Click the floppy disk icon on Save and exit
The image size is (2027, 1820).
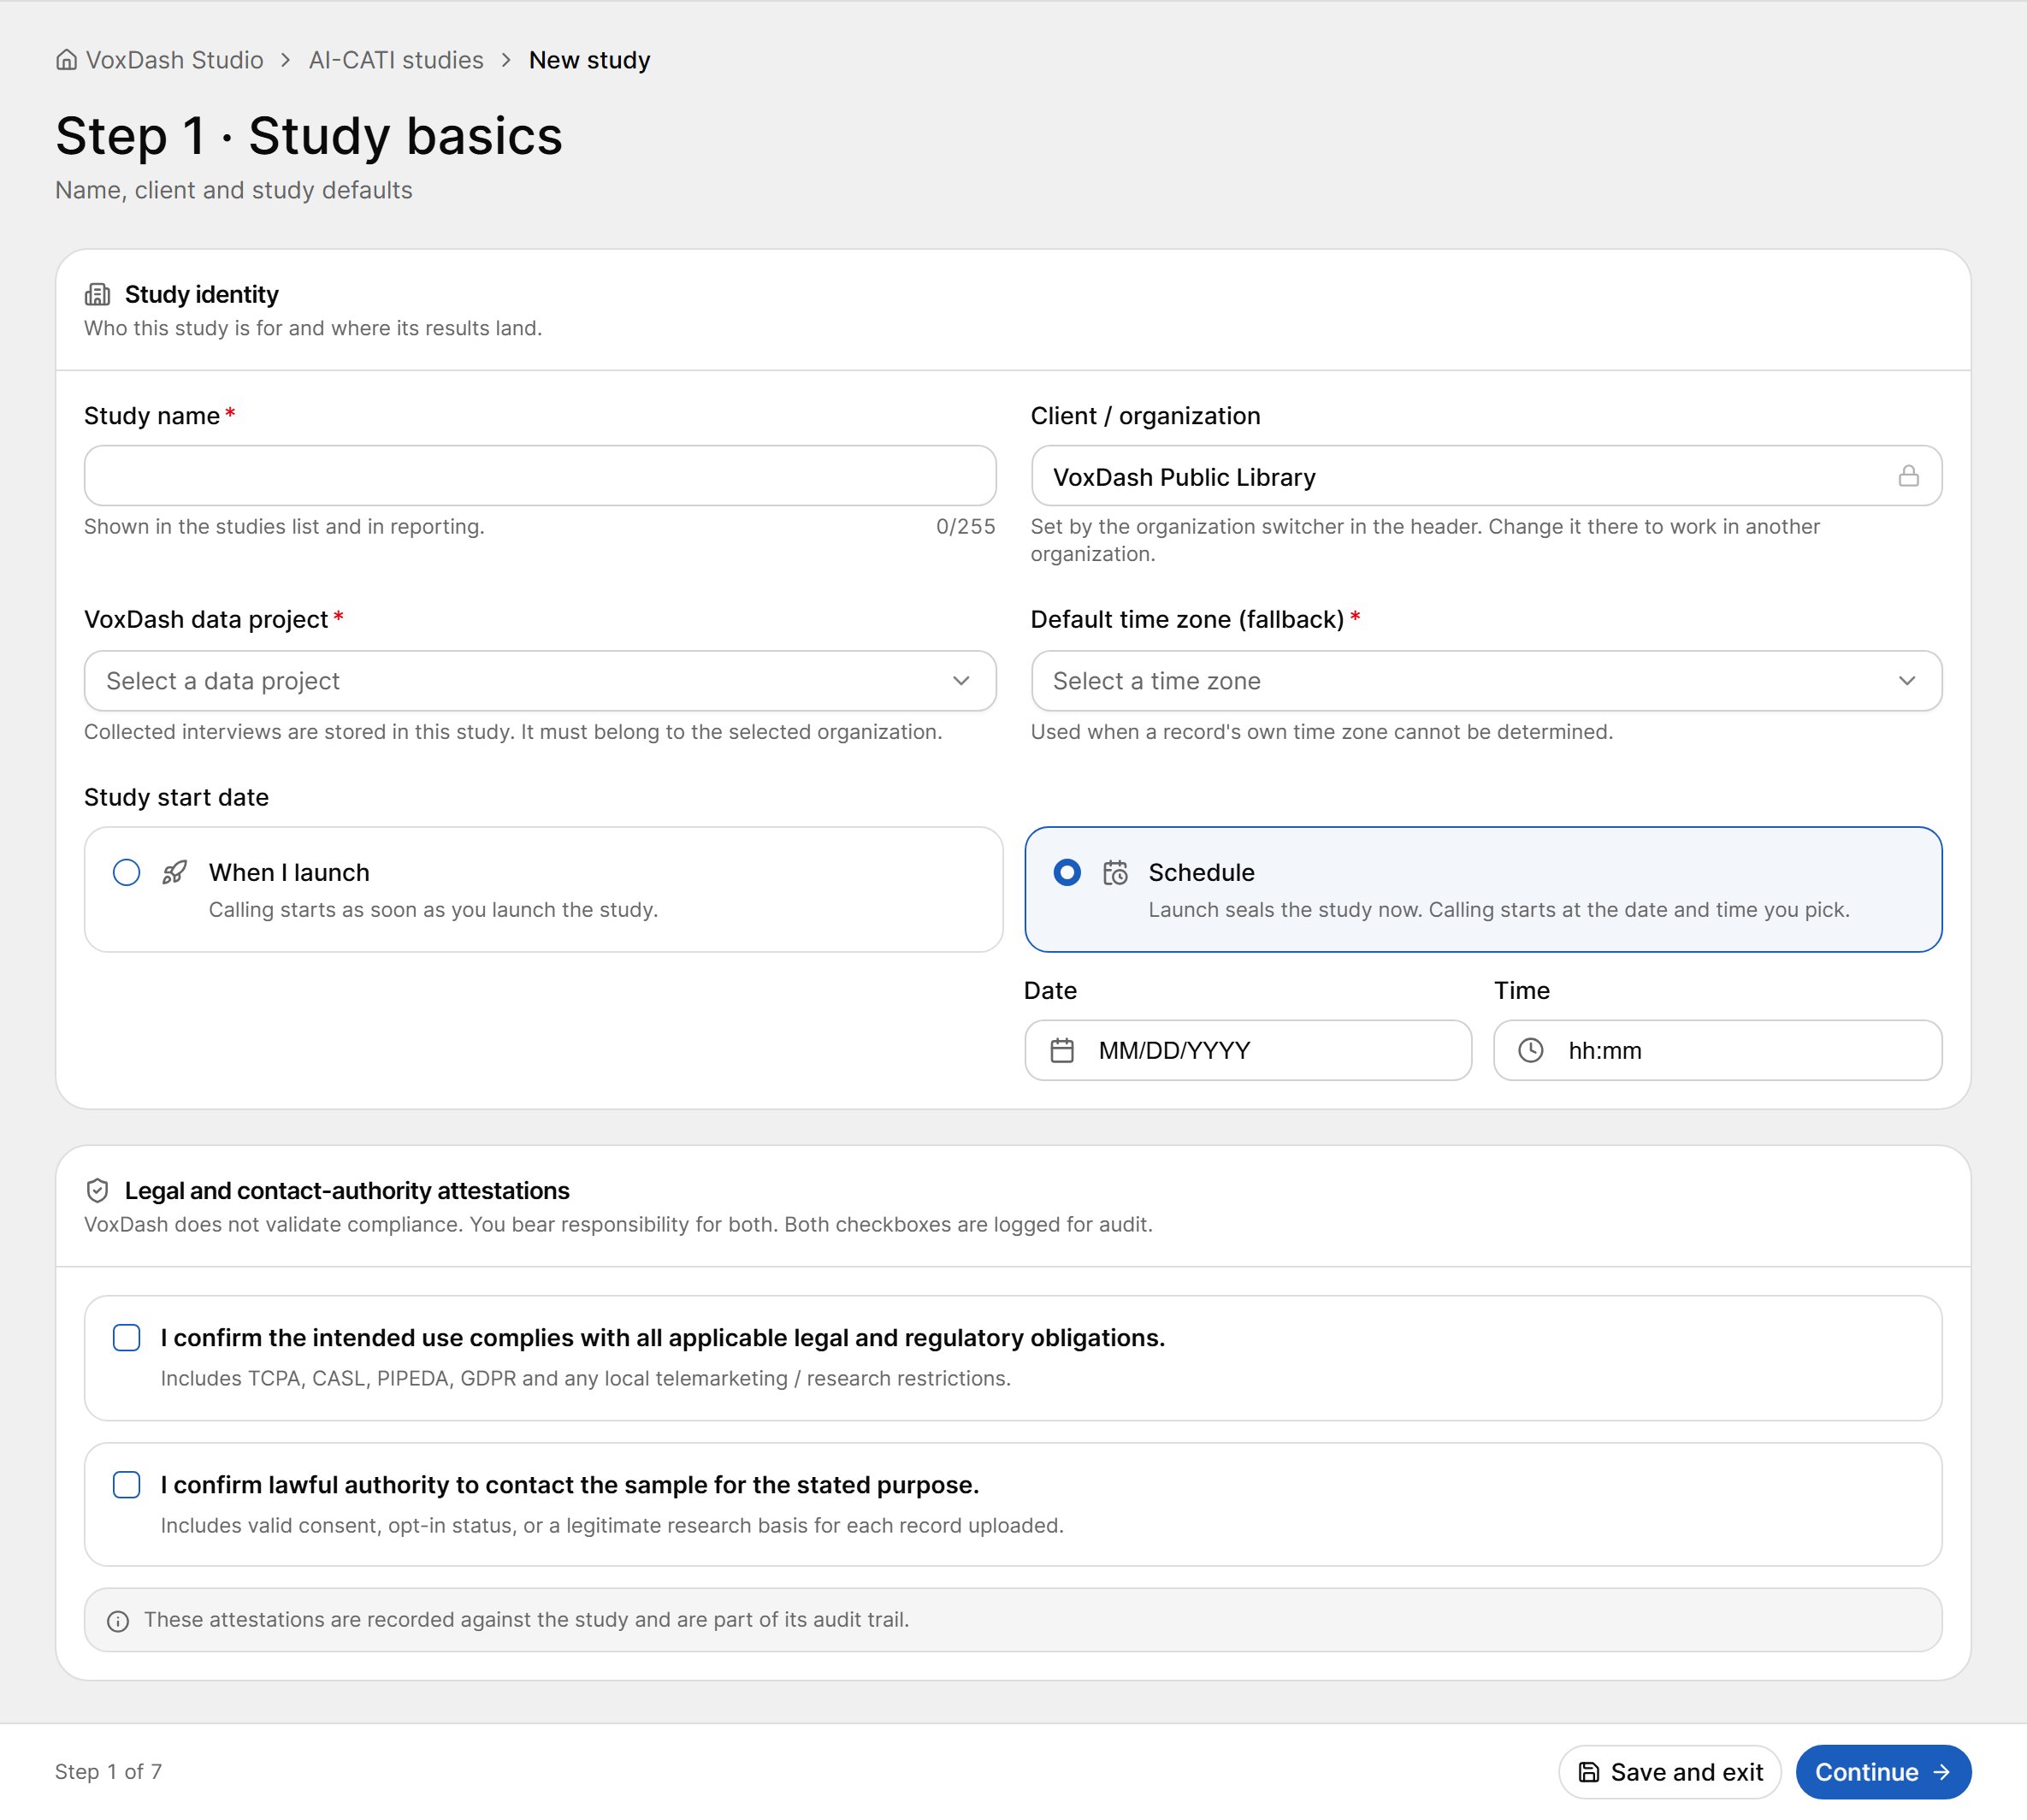coord(1588,1772)
